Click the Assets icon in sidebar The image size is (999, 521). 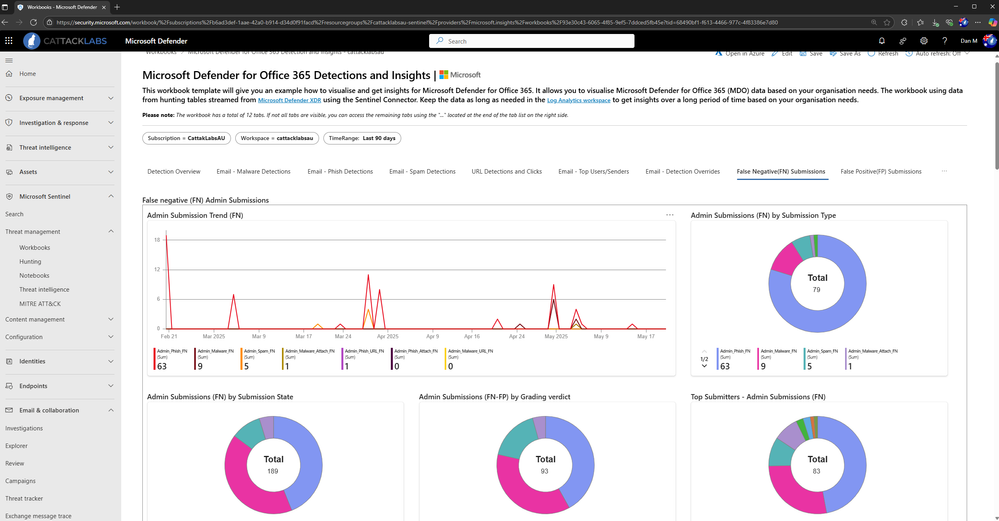point(9,172)
